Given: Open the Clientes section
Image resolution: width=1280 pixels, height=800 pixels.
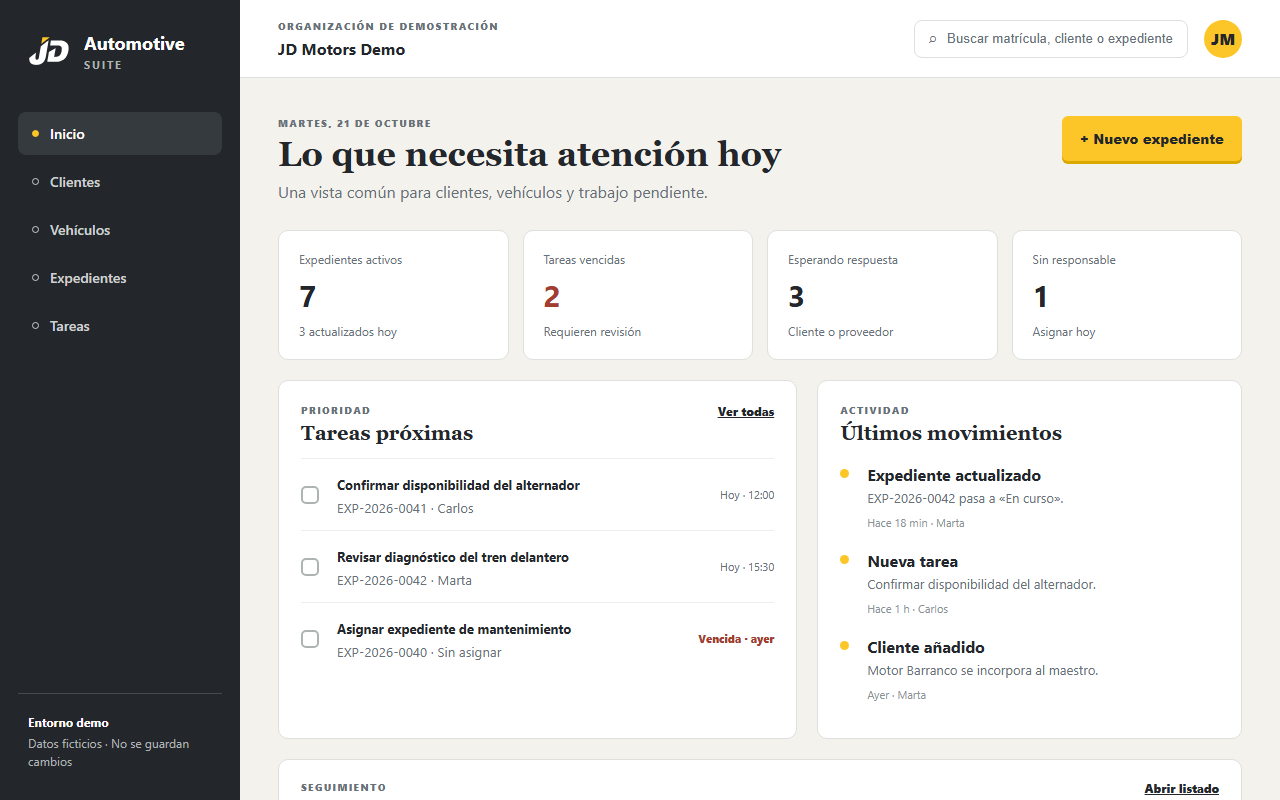Looking at the screenshot, I should (120, 182).
